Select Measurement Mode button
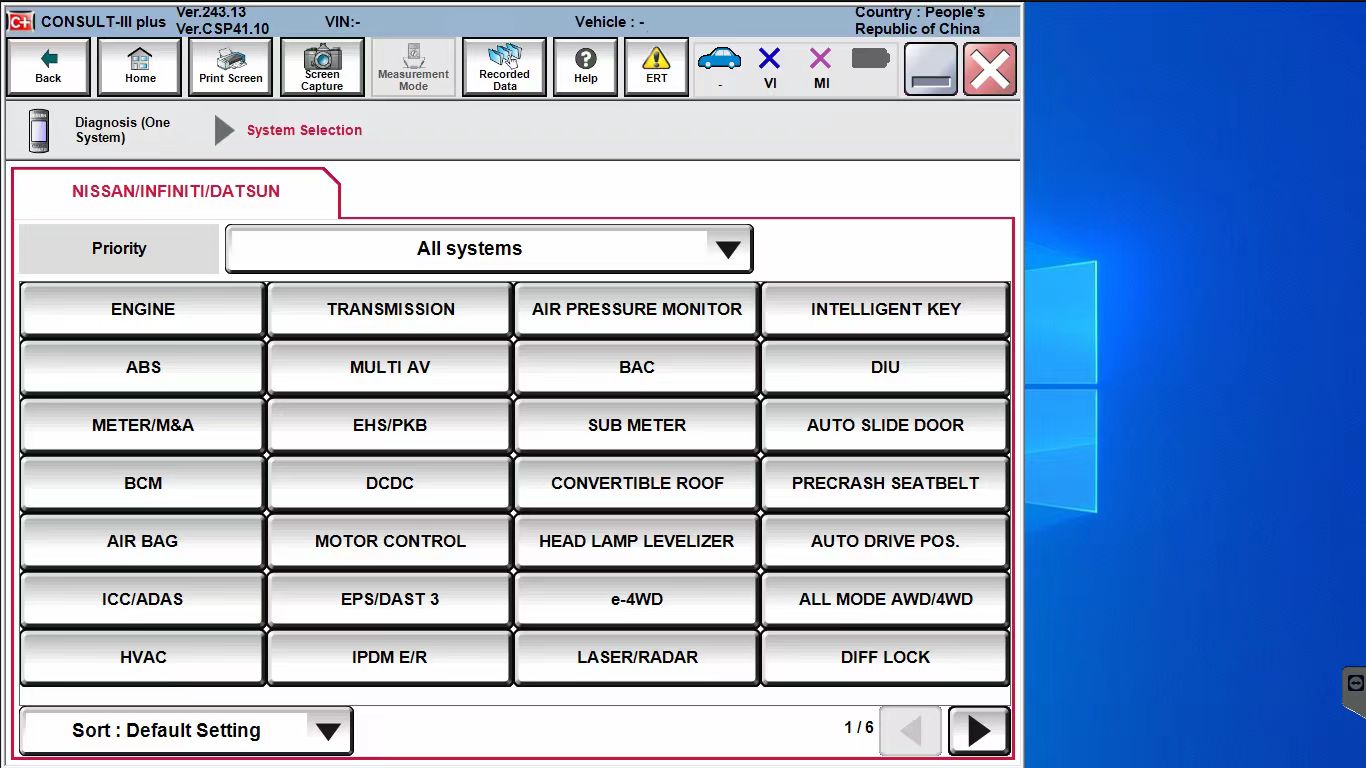Screen dimensions: 1366x768 pyautogui.click(x=413, y=67)
